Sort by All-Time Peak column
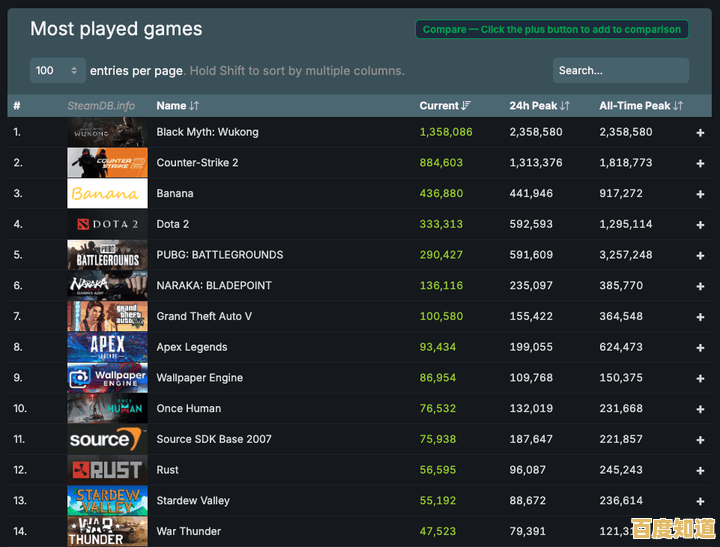This screenshot has height=547, width=720. [x=640, y=106]
